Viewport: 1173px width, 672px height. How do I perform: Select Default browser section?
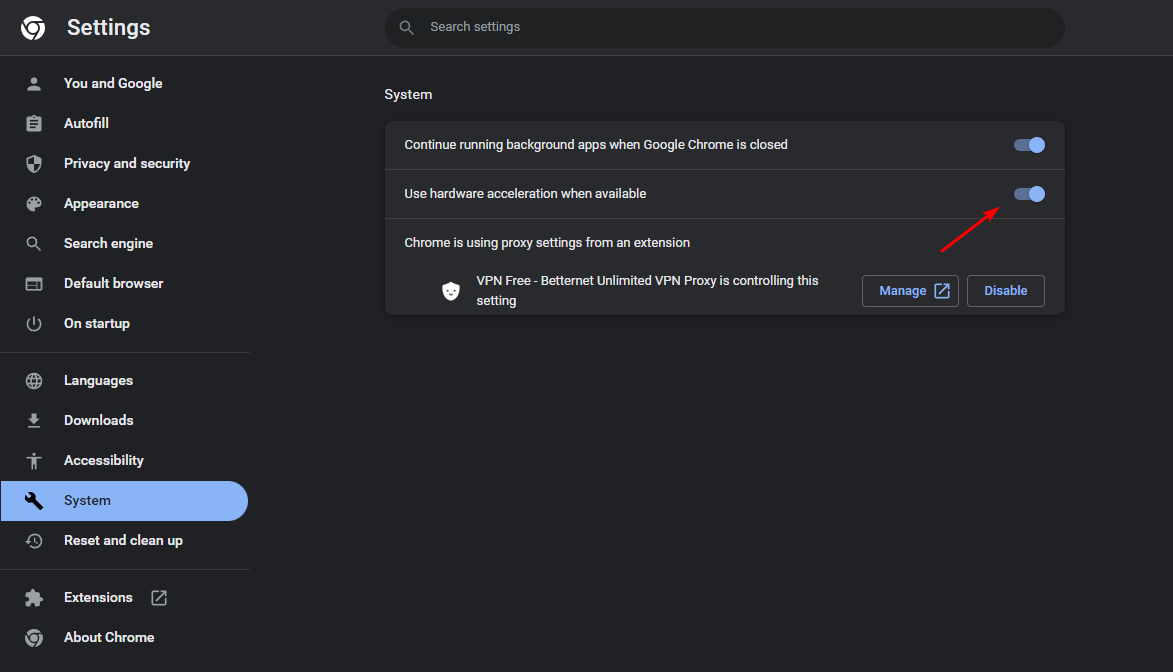point(124,284)
